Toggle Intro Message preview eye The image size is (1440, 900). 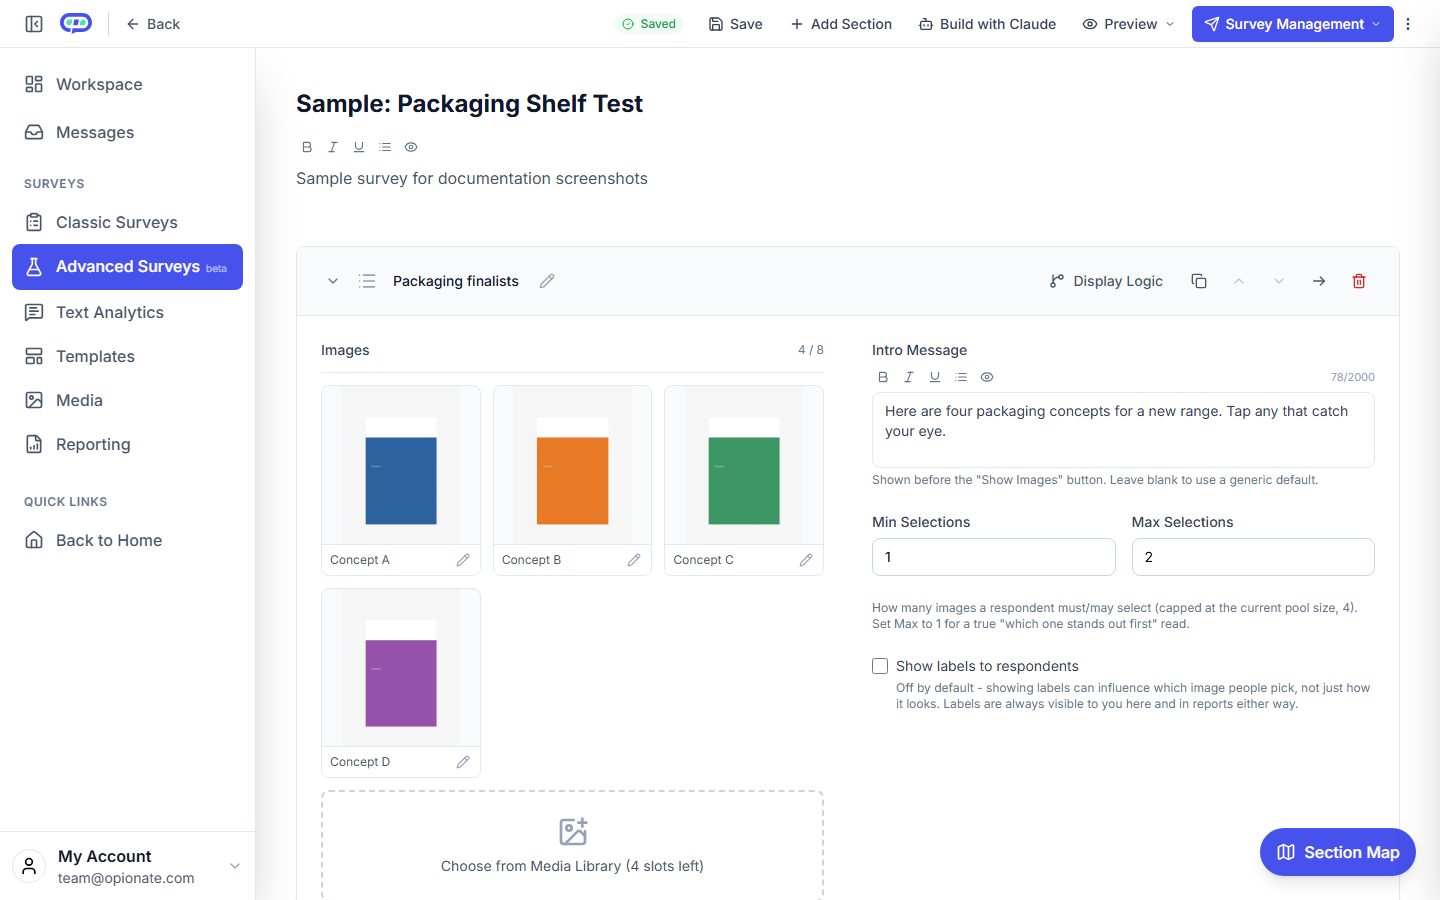987,377
